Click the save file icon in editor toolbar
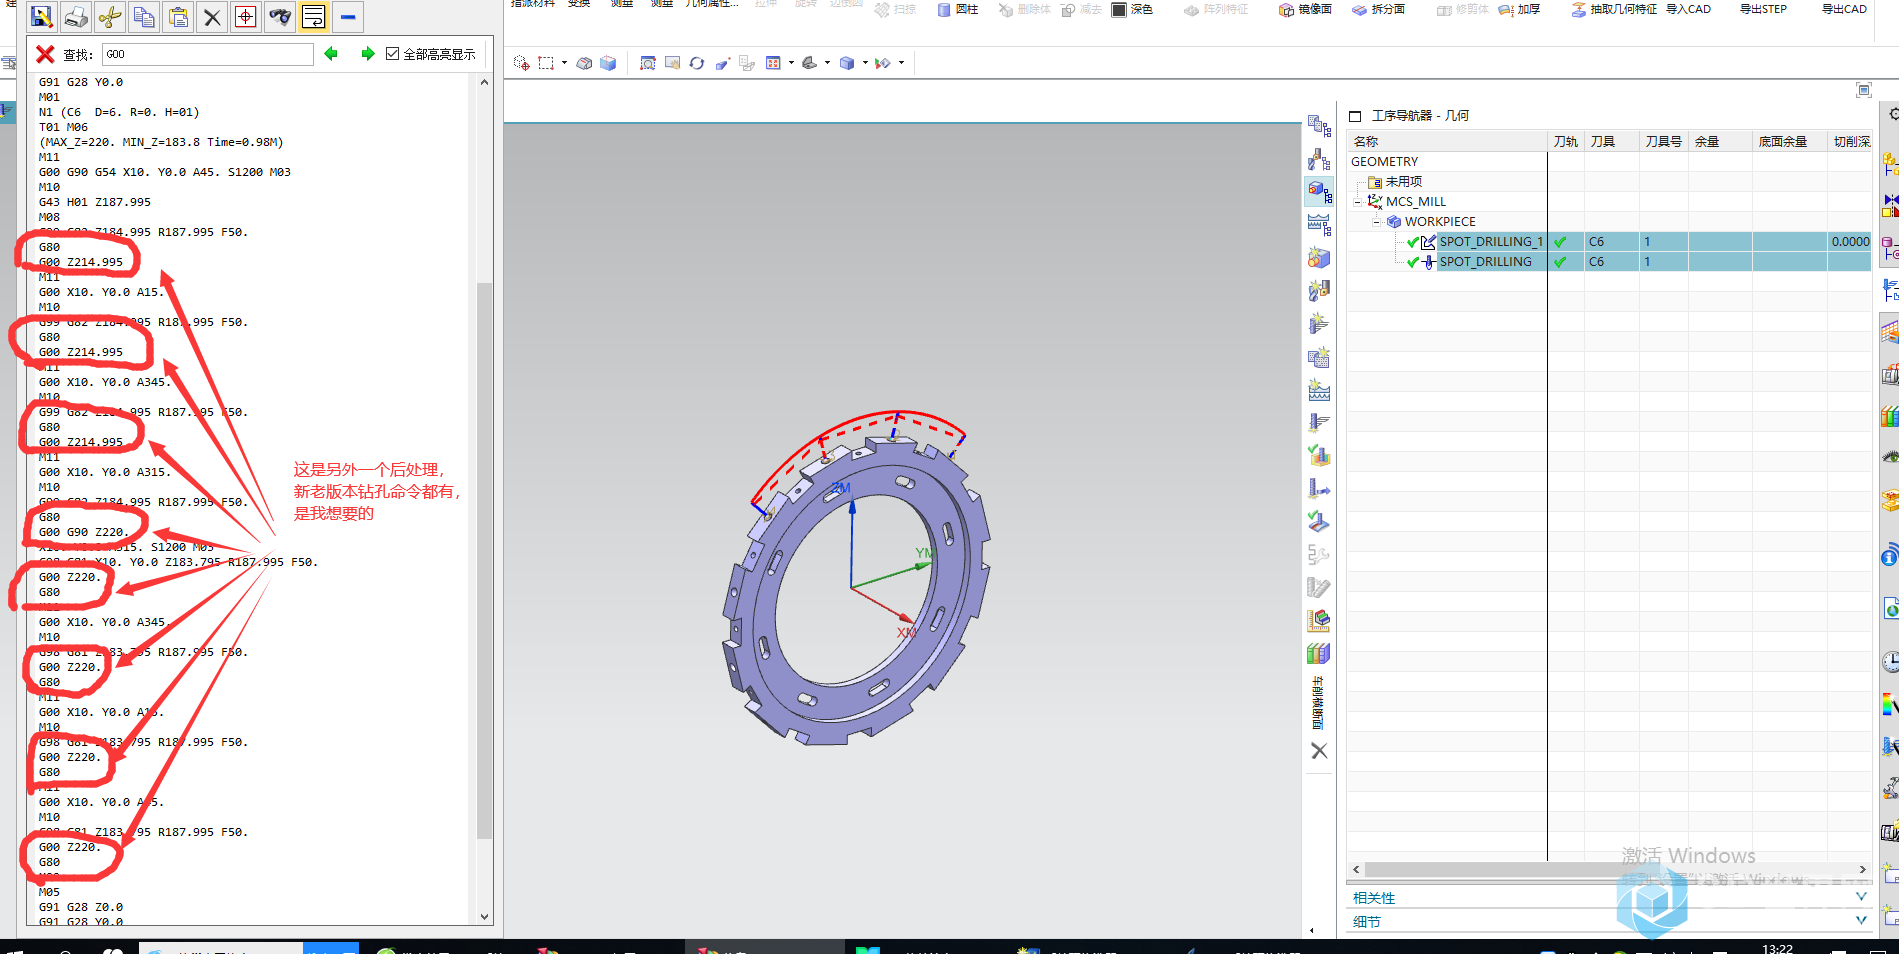The width and height of the screenshot is (1899, 954). 42,17
